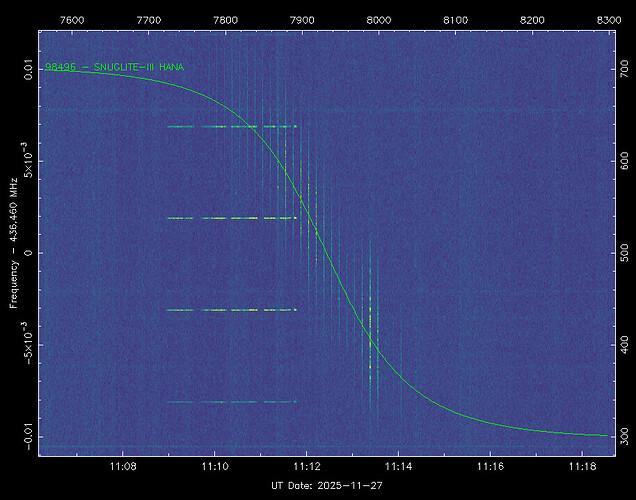Select the 11:18 time tick label
Viewport: 636px width, 500px height.
[582, 467]
